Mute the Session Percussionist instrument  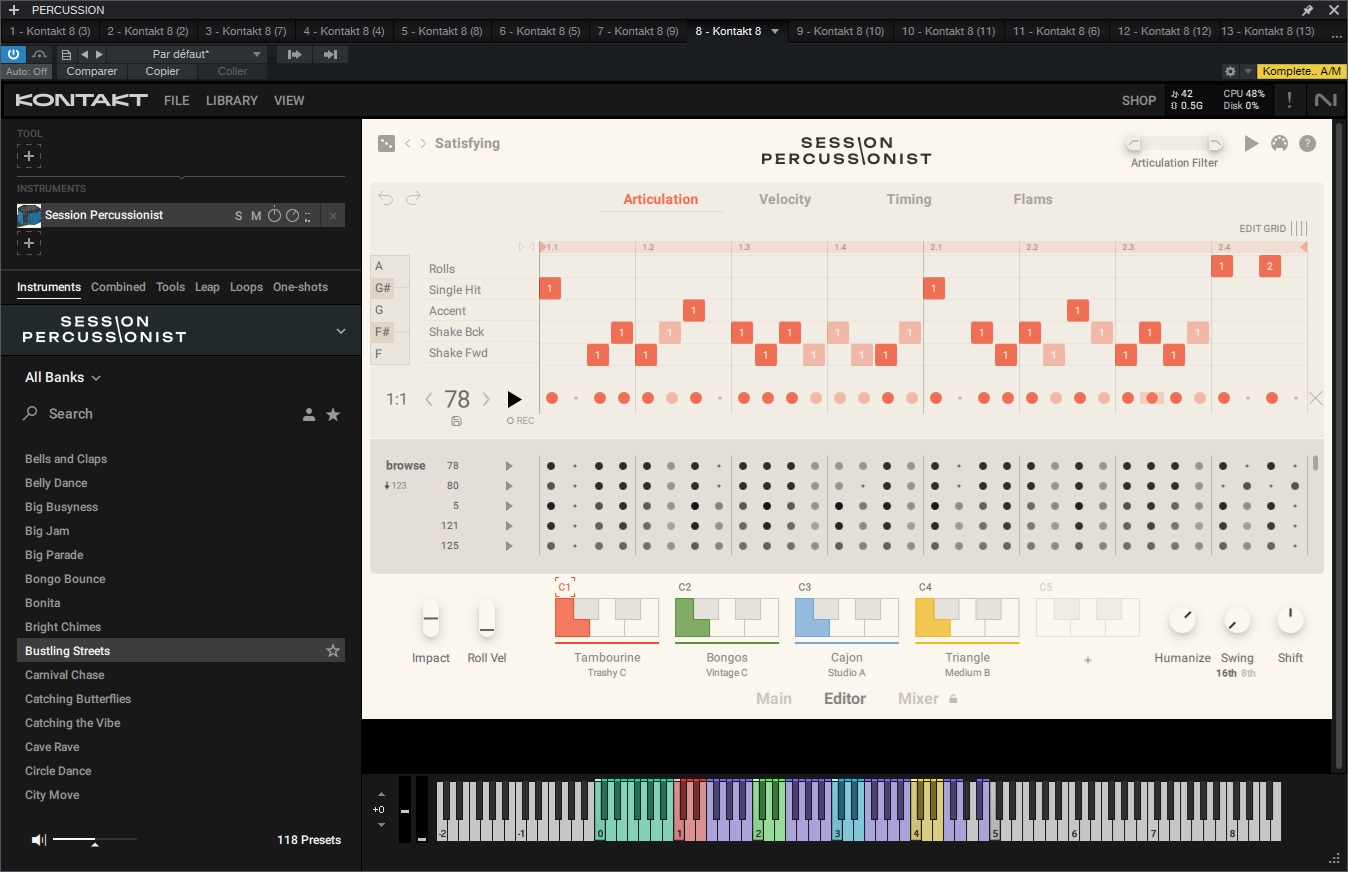256,216
